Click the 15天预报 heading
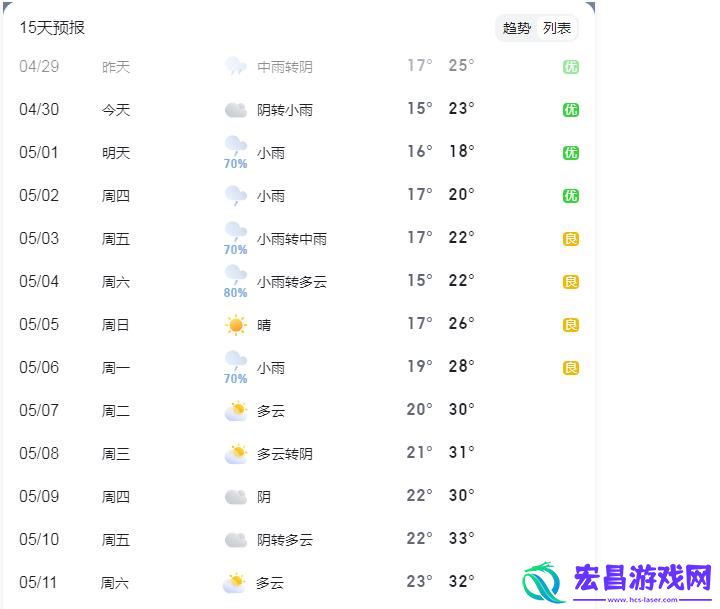Image resolution: width=720 pixels, height=609 pixels. pyautogui.click(x=52, y=28)
